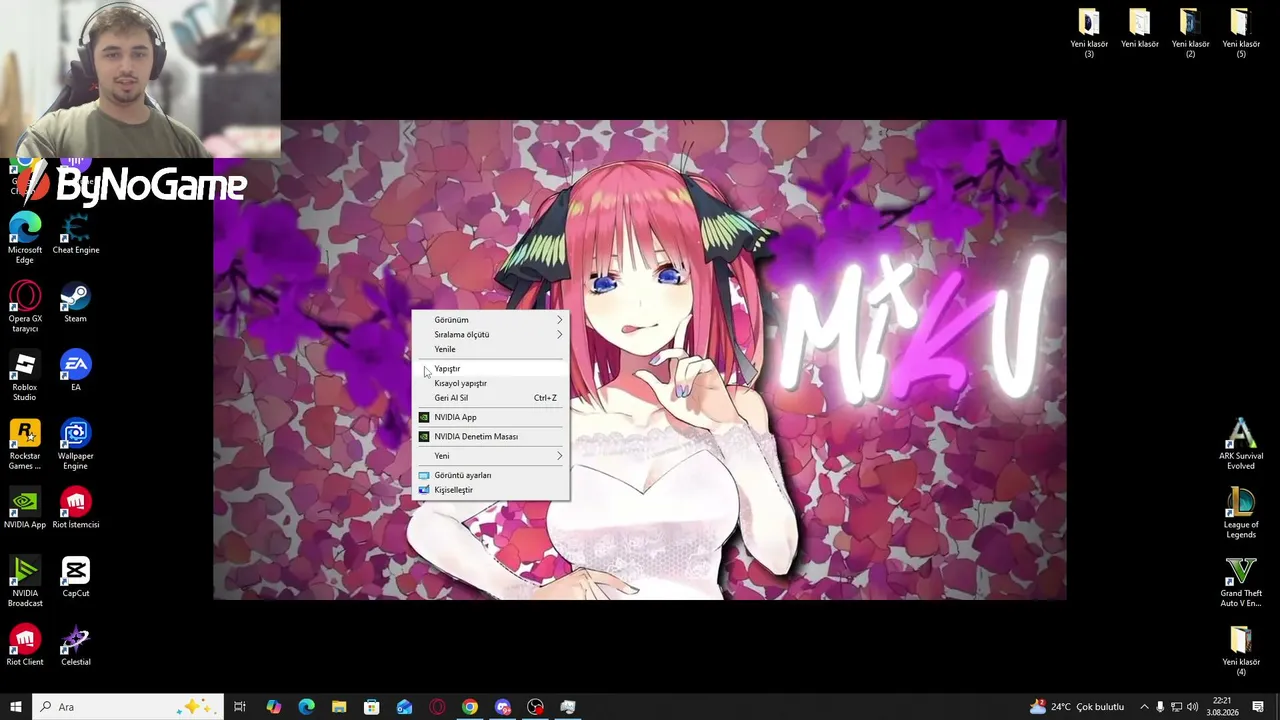Select the Rockstar Games desktop icon

[x=25, y=444]
